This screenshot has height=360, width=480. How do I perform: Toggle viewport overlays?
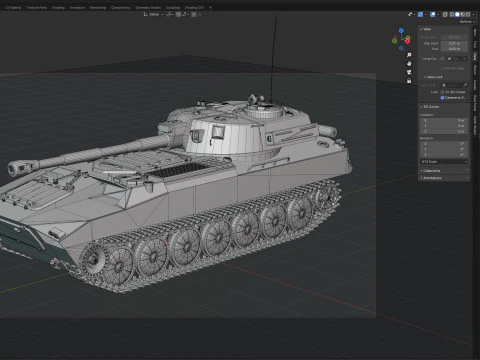click(x=433, y=14)
